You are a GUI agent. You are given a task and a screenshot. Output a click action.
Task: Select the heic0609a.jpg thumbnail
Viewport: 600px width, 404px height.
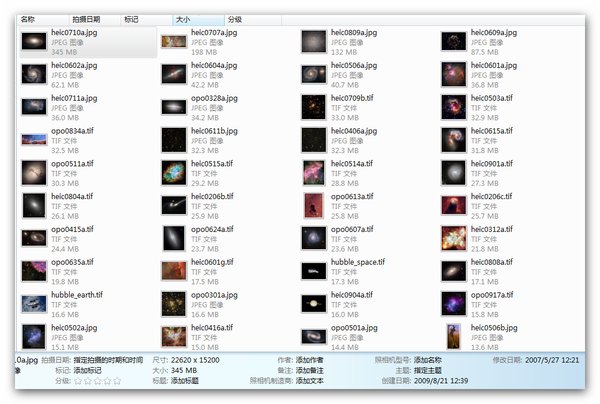point(453,41)
